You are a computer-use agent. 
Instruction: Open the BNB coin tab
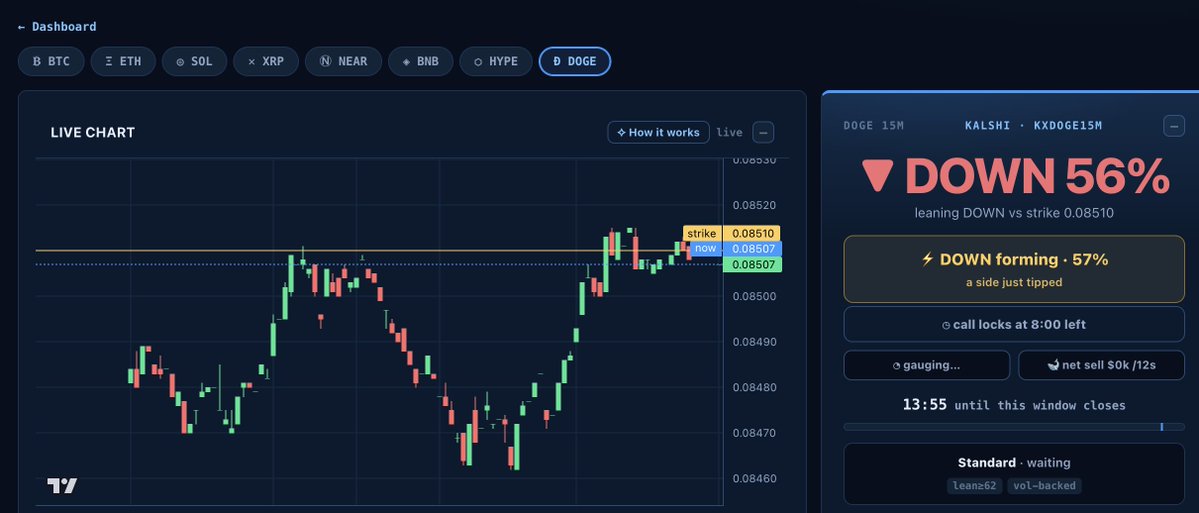point(421,61)
